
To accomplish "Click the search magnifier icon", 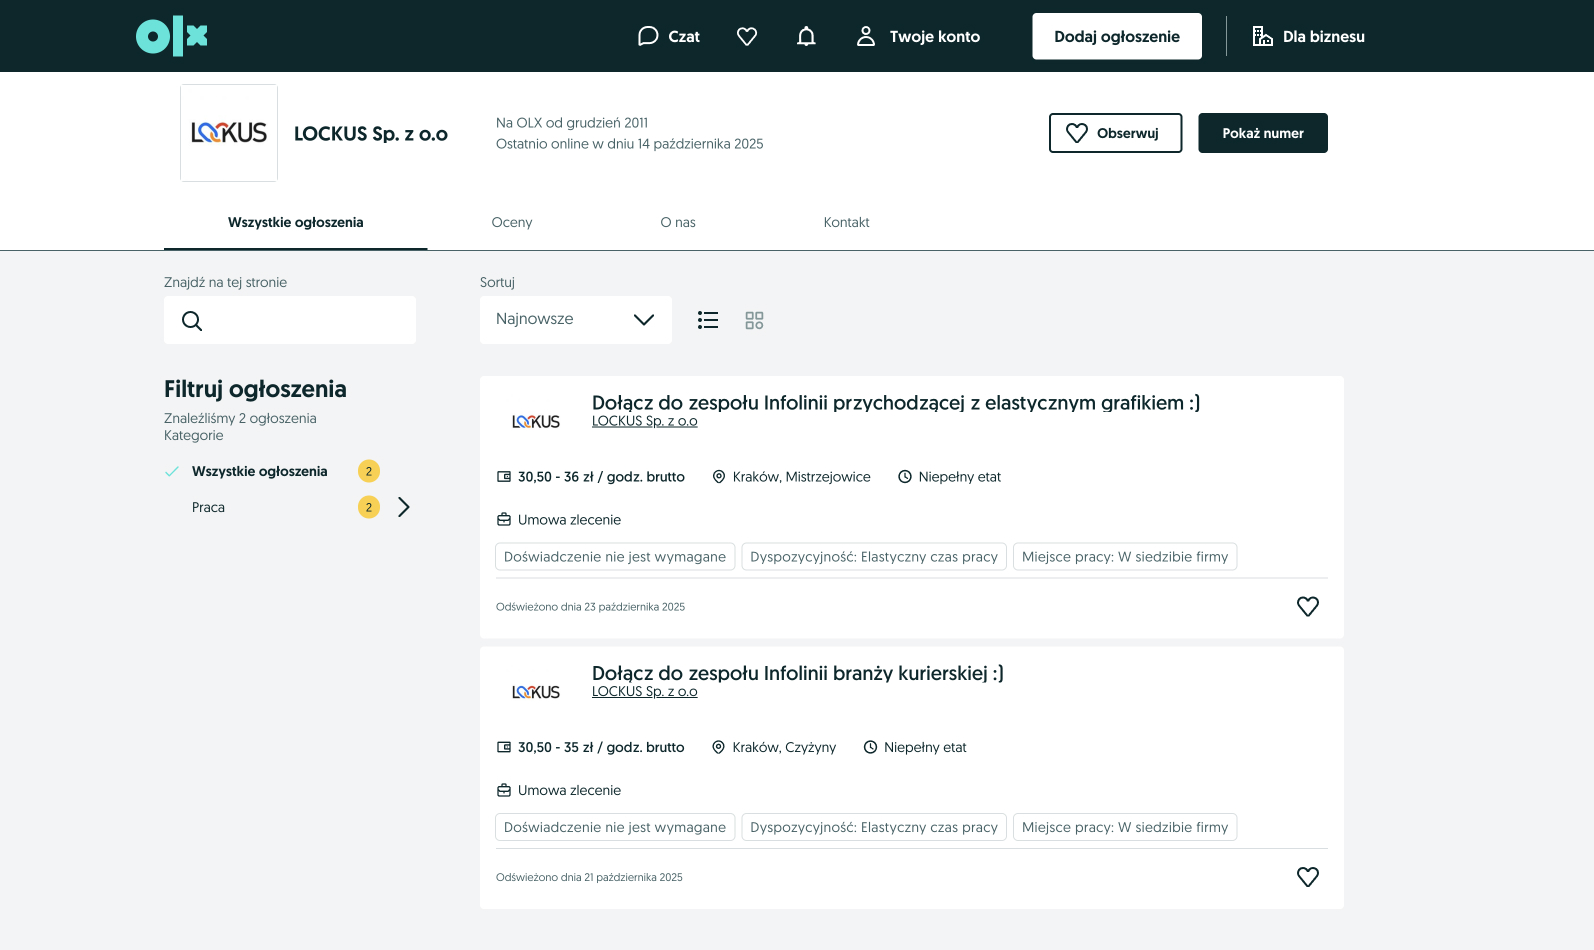I will coord(192,321).
